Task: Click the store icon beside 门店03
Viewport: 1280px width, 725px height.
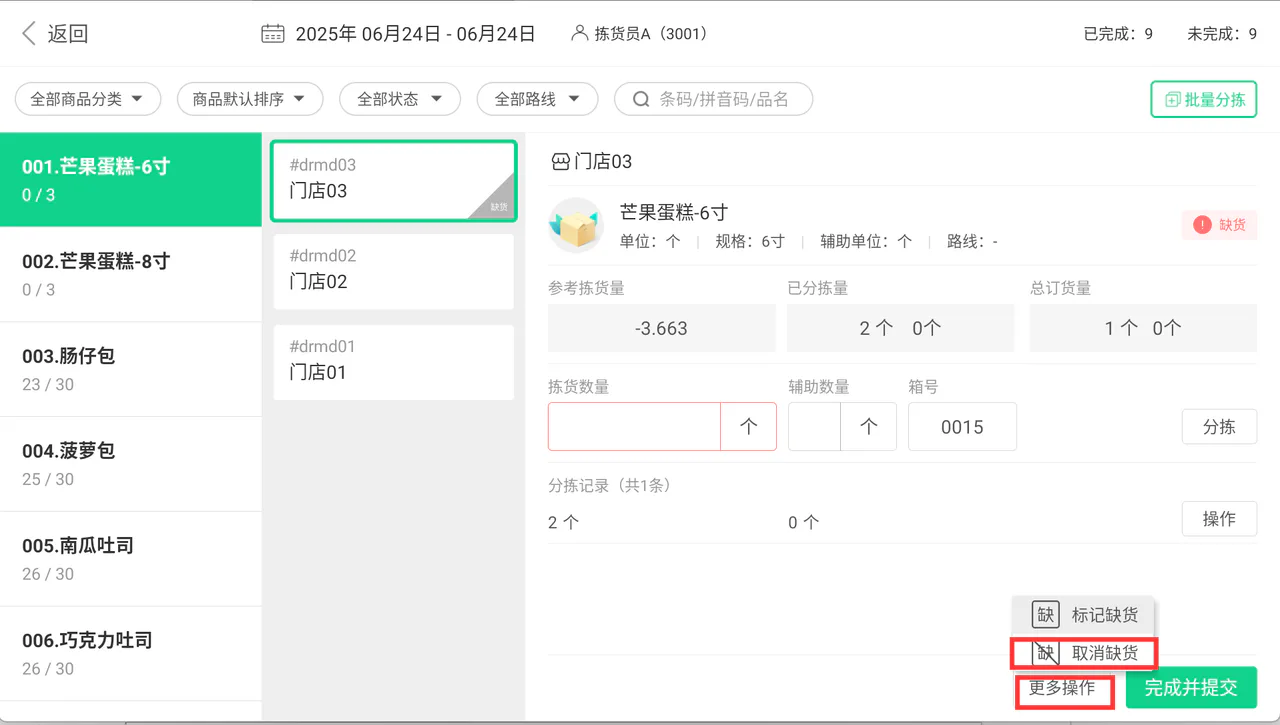Action: [560, 162]
